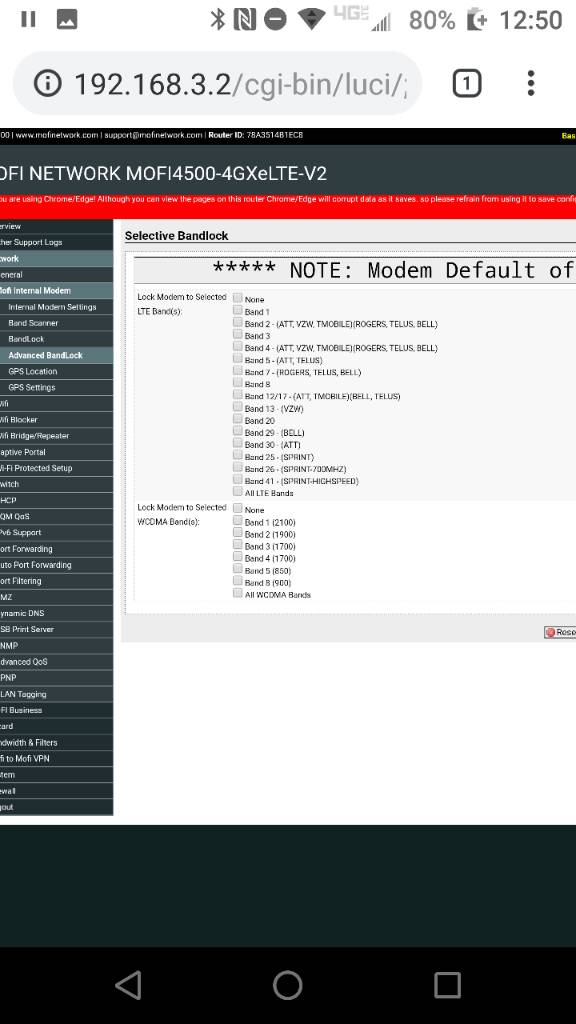The width and height of the screenshot is (576, 1024).
Task: Tap the Android recent apps square button
Action: (x=447, y=985)
